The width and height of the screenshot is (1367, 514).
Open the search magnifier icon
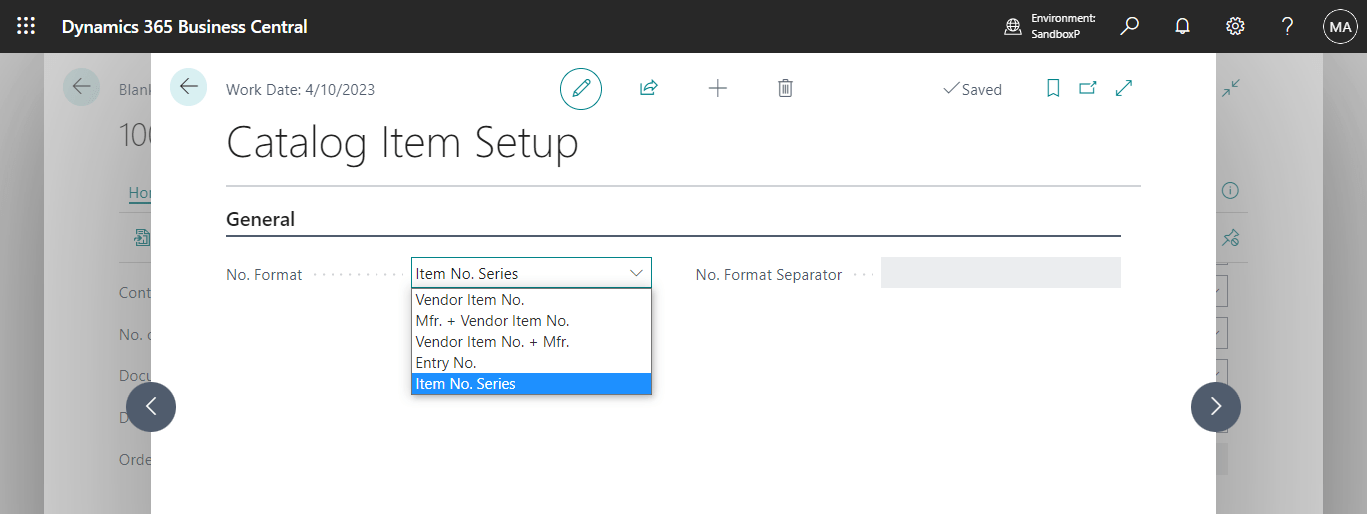click(1130, 26)
